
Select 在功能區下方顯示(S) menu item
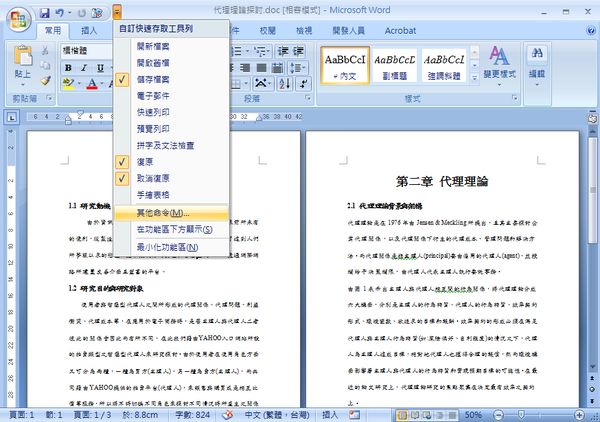171,230
